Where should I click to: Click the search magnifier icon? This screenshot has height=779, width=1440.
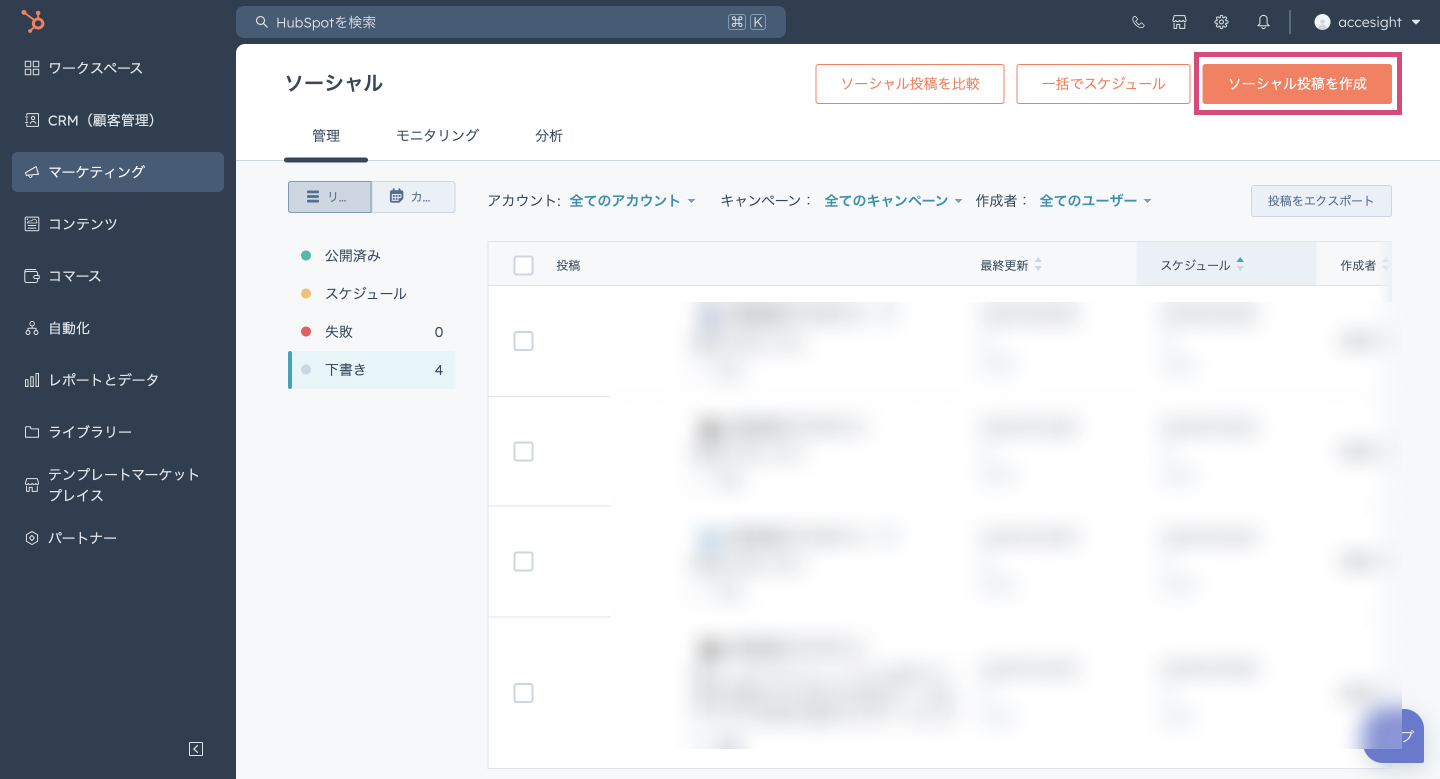tap(262, 22)
